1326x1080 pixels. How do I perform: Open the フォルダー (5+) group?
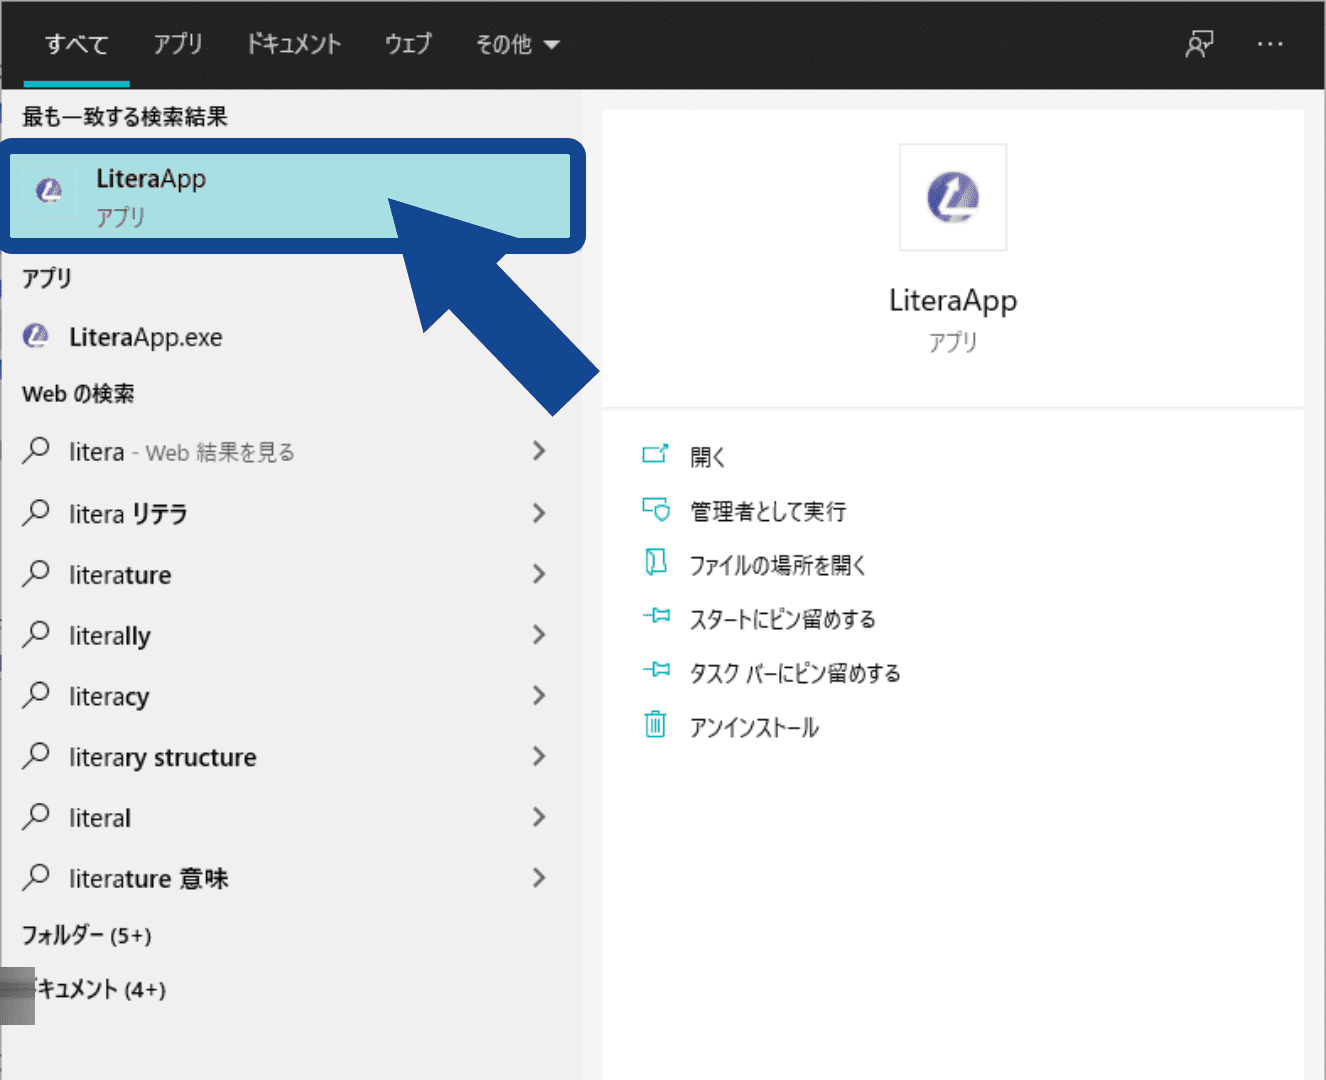pyautogui.click(x=87, y=935)
